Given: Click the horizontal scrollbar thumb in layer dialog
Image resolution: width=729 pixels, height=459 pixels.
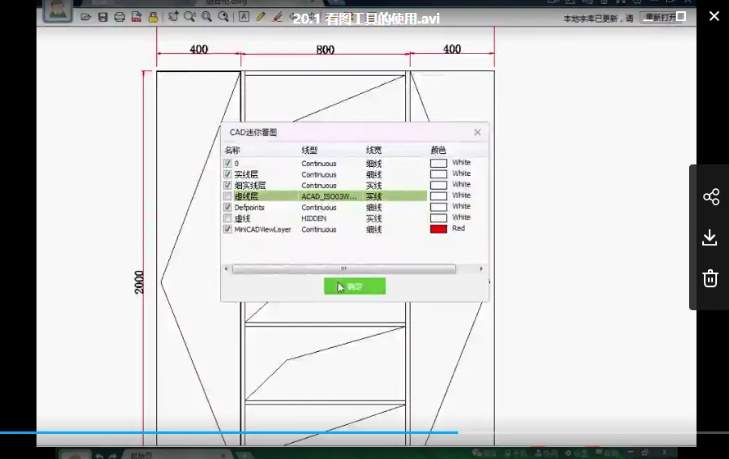Looking at the screenshot, I should [x=344, y=269].
